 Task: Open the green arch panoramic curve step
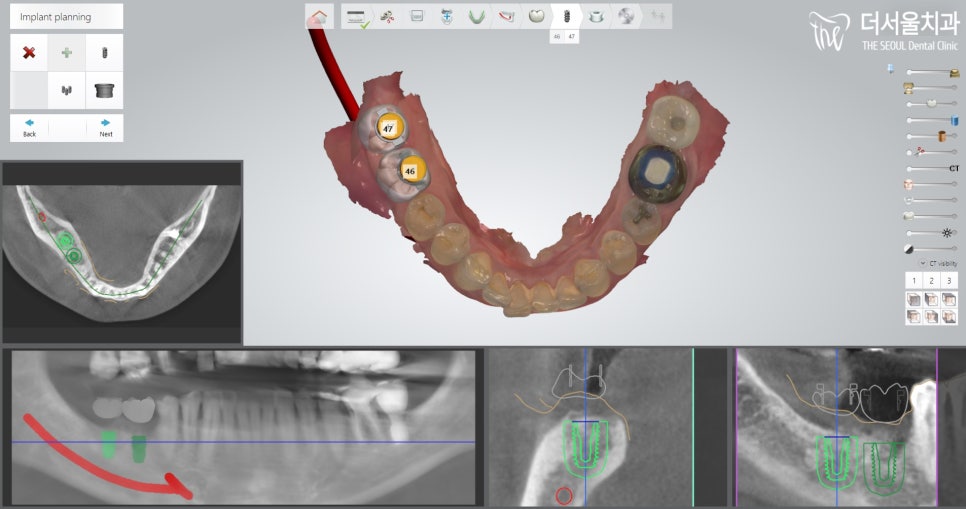(x=477, y=16)
